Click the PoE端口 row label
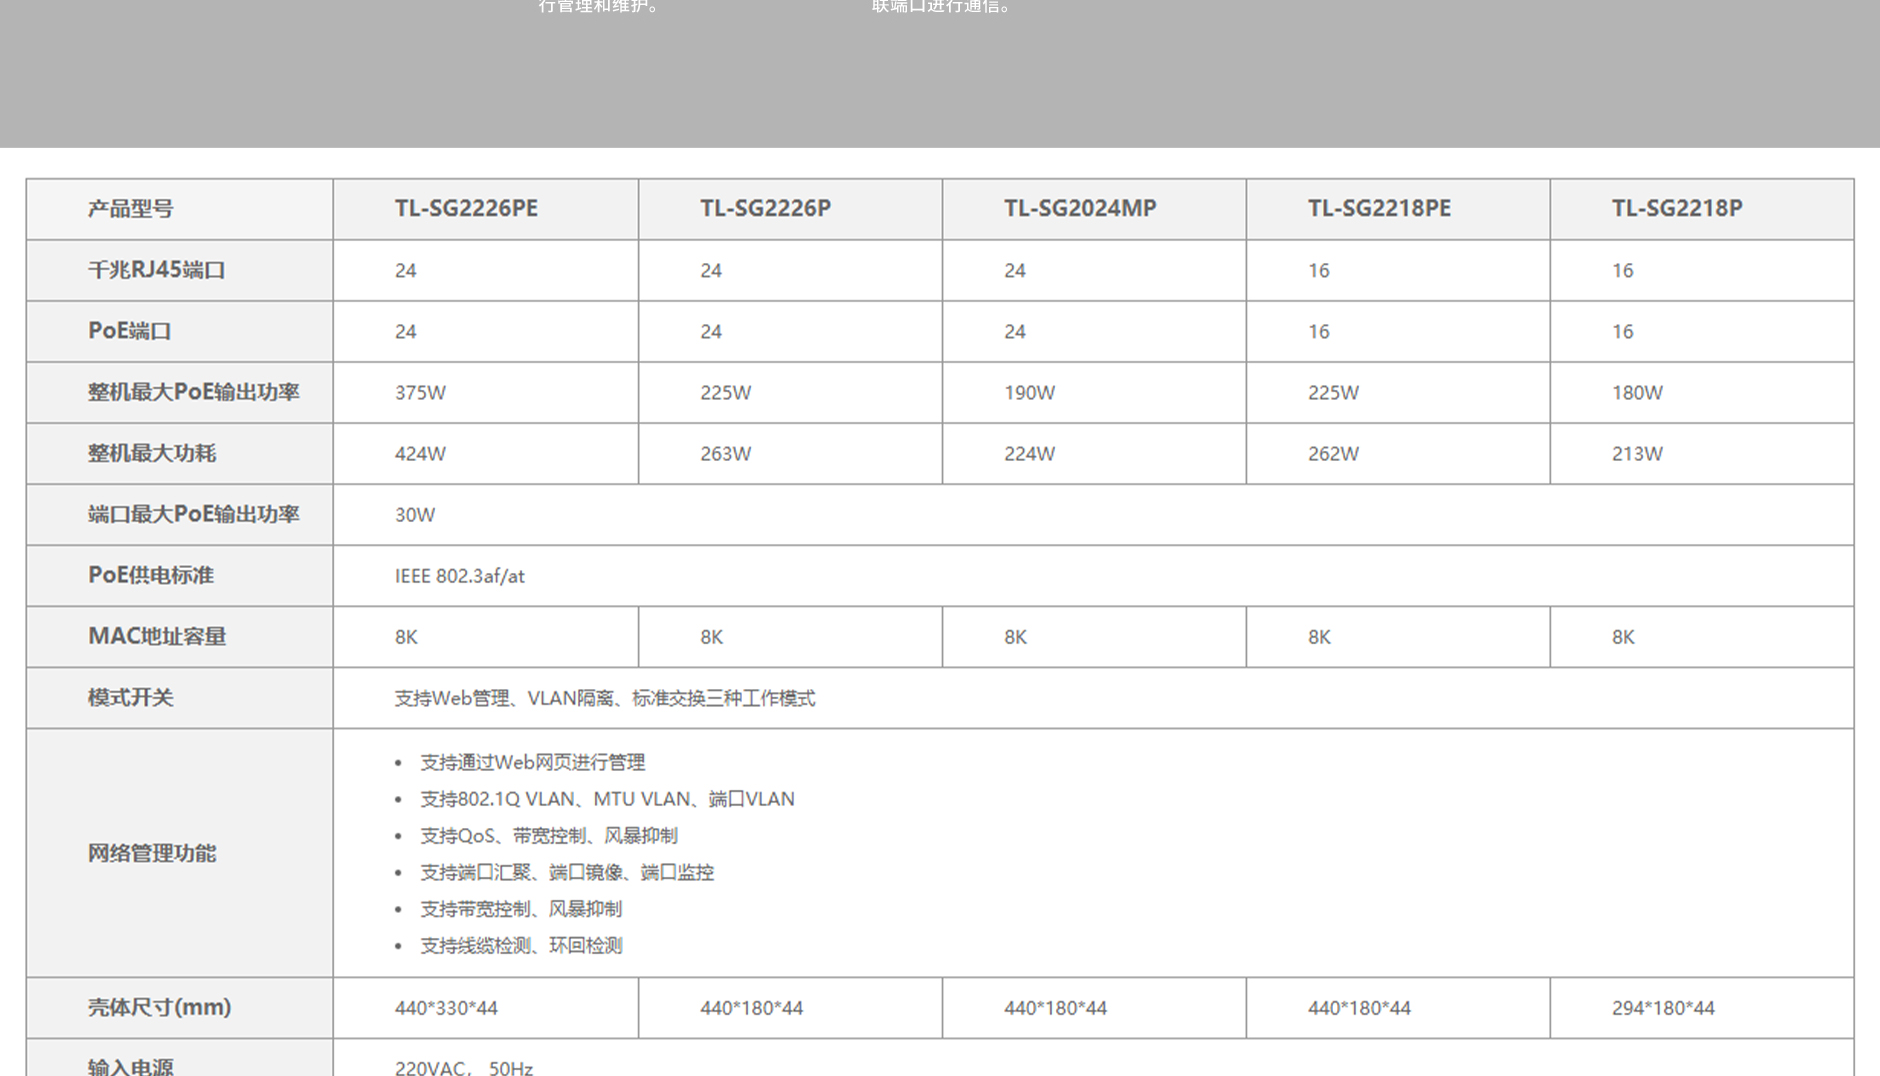 (129, 331)
